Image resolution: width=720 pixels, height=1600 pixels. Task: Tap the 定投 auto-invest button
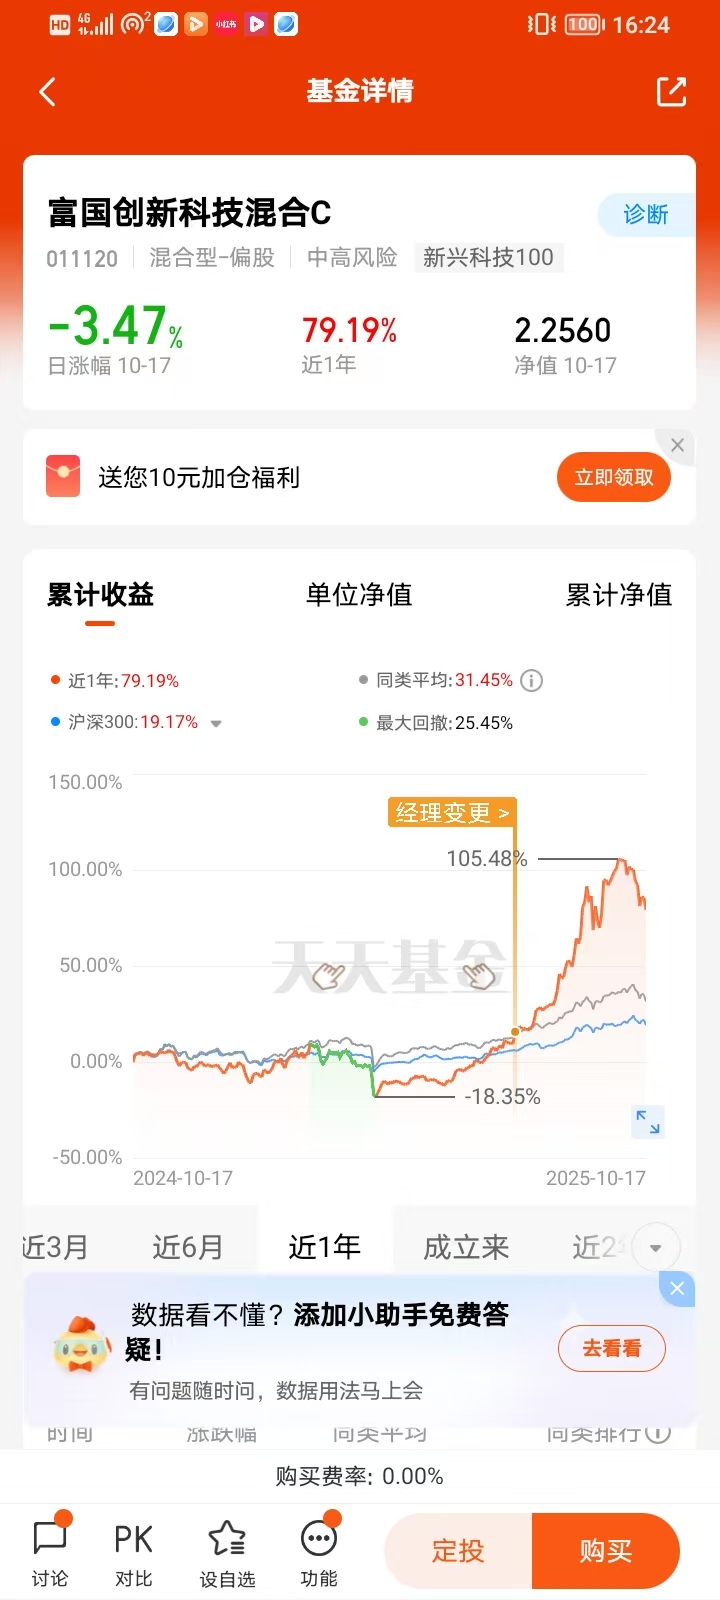coord(458,1551)
